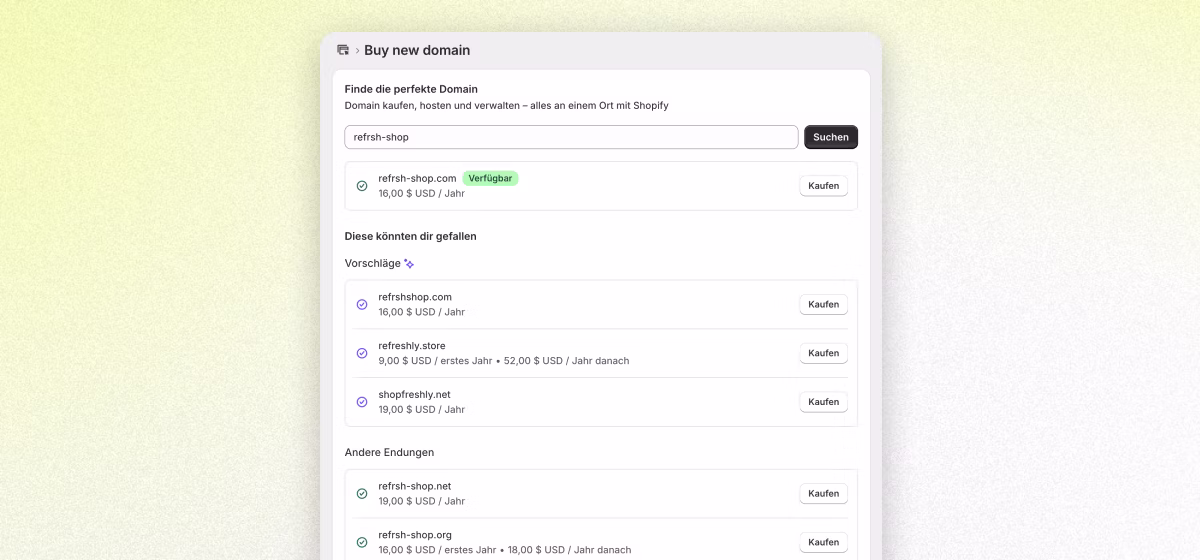1200x560 pixels.
Task: Click the checkmark icon beside refrsh-shop.org
Action: pos(362,542)
